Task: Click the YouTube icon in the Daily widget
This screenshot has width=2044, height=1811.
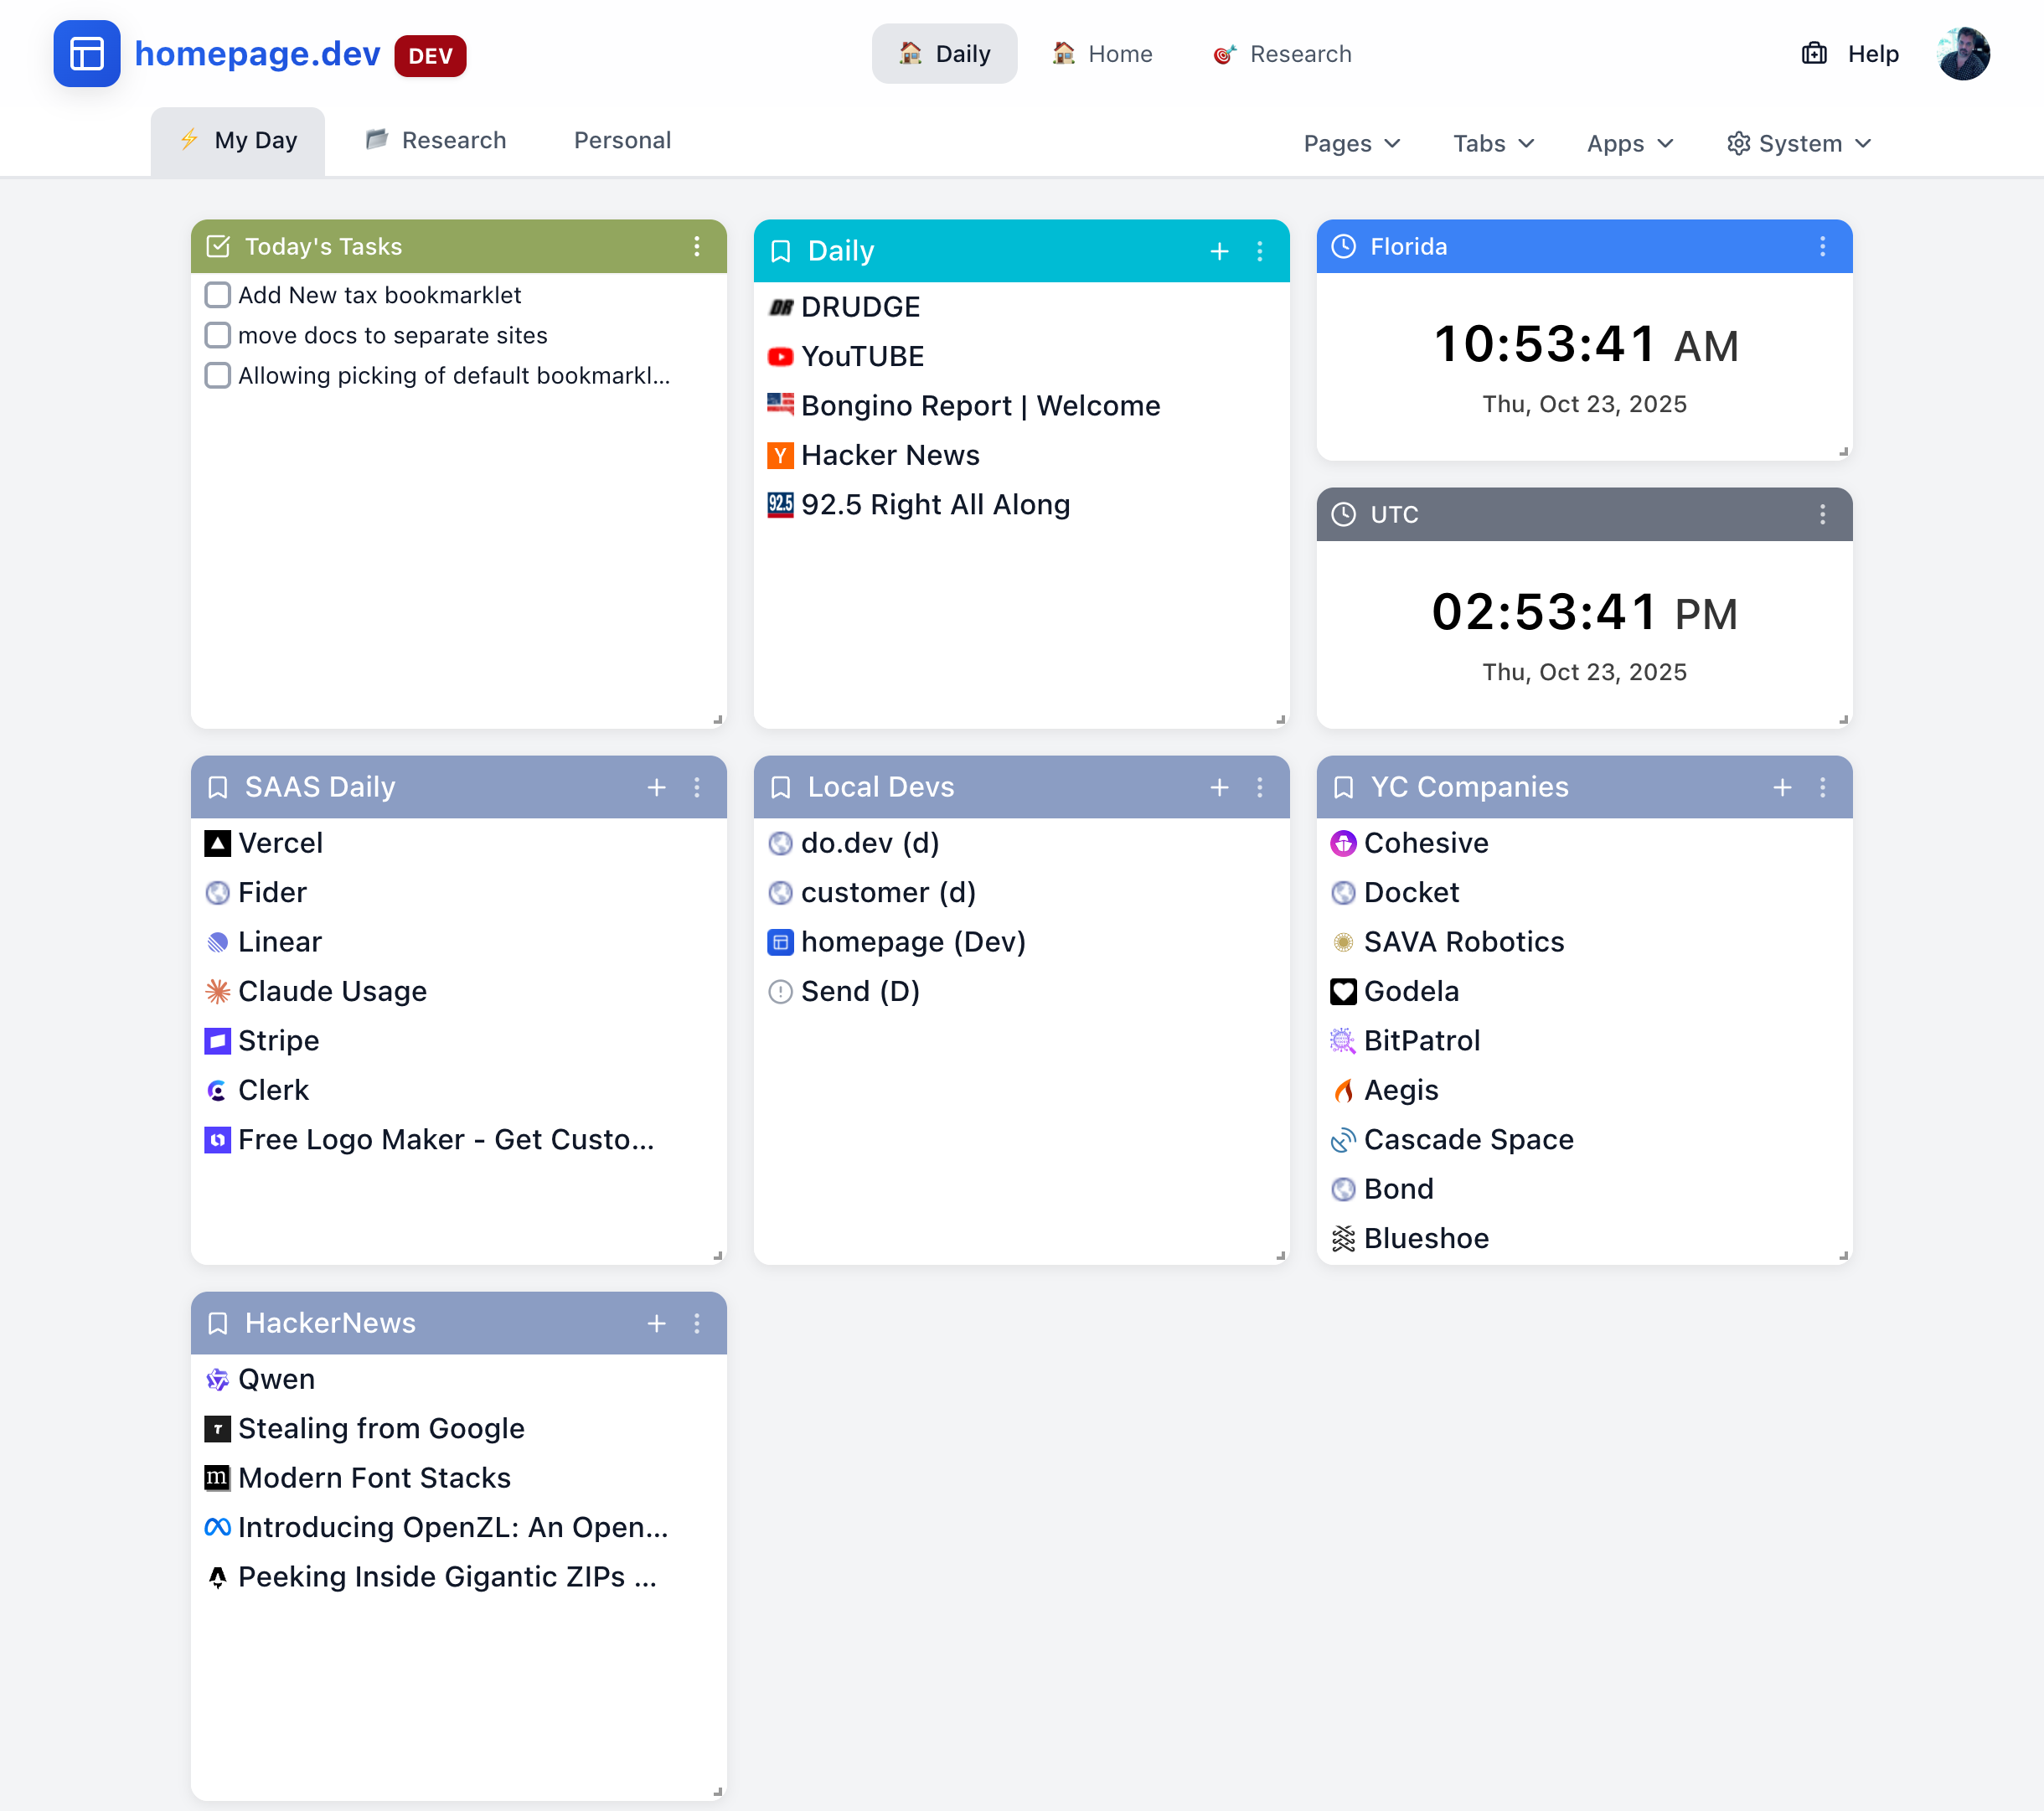Action: [780, 356]
